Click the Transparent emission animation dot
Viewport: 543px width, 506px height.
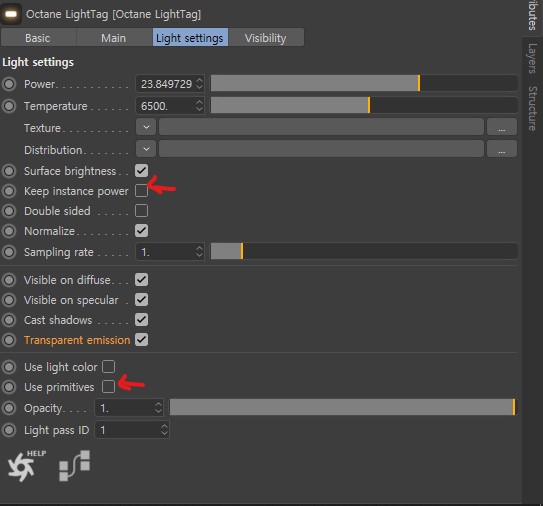[x=9, y=340]
